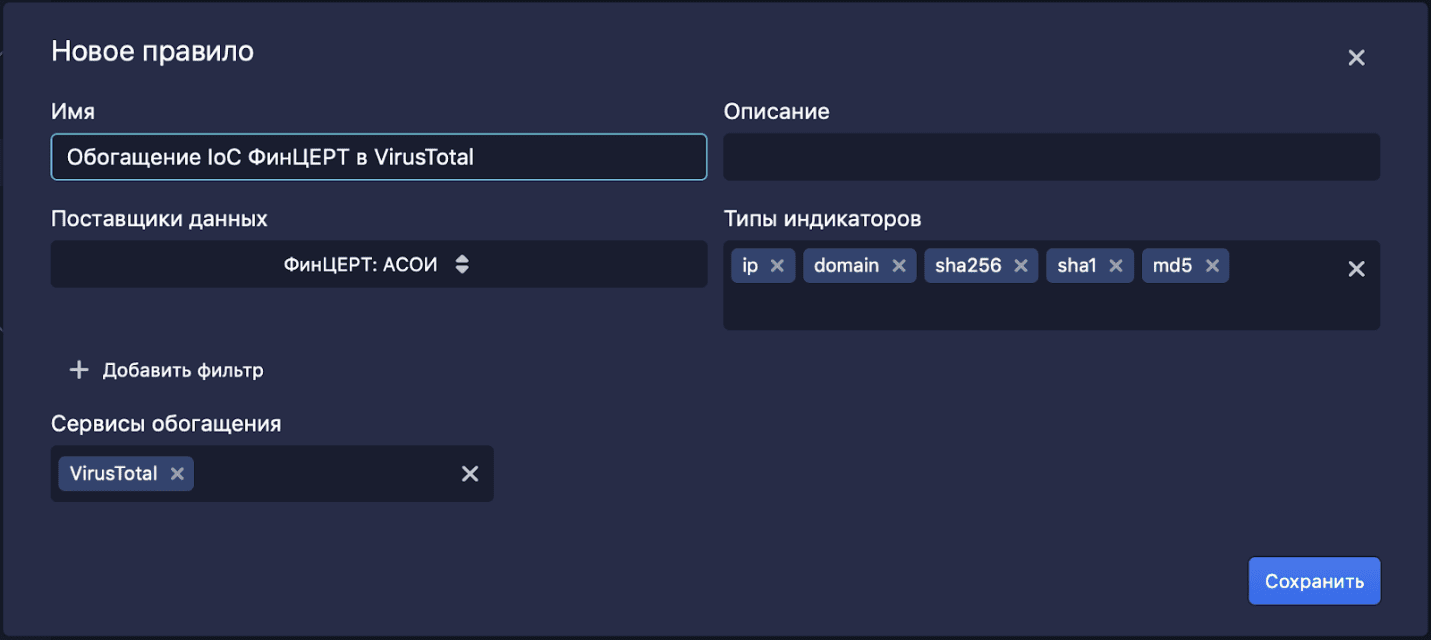Screen dimensions: 1431x640
Task: Focus the Имя input field
Action: (x=379, y=157)
